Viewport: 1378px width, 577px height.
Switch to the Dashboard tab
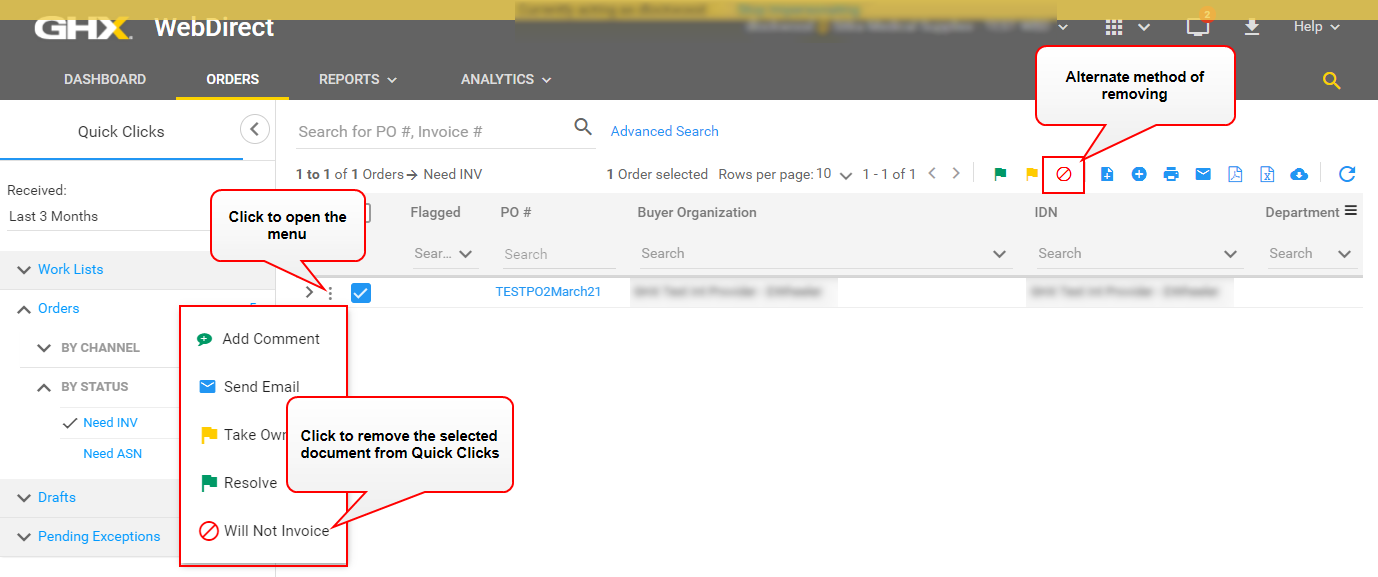(105, 79)
